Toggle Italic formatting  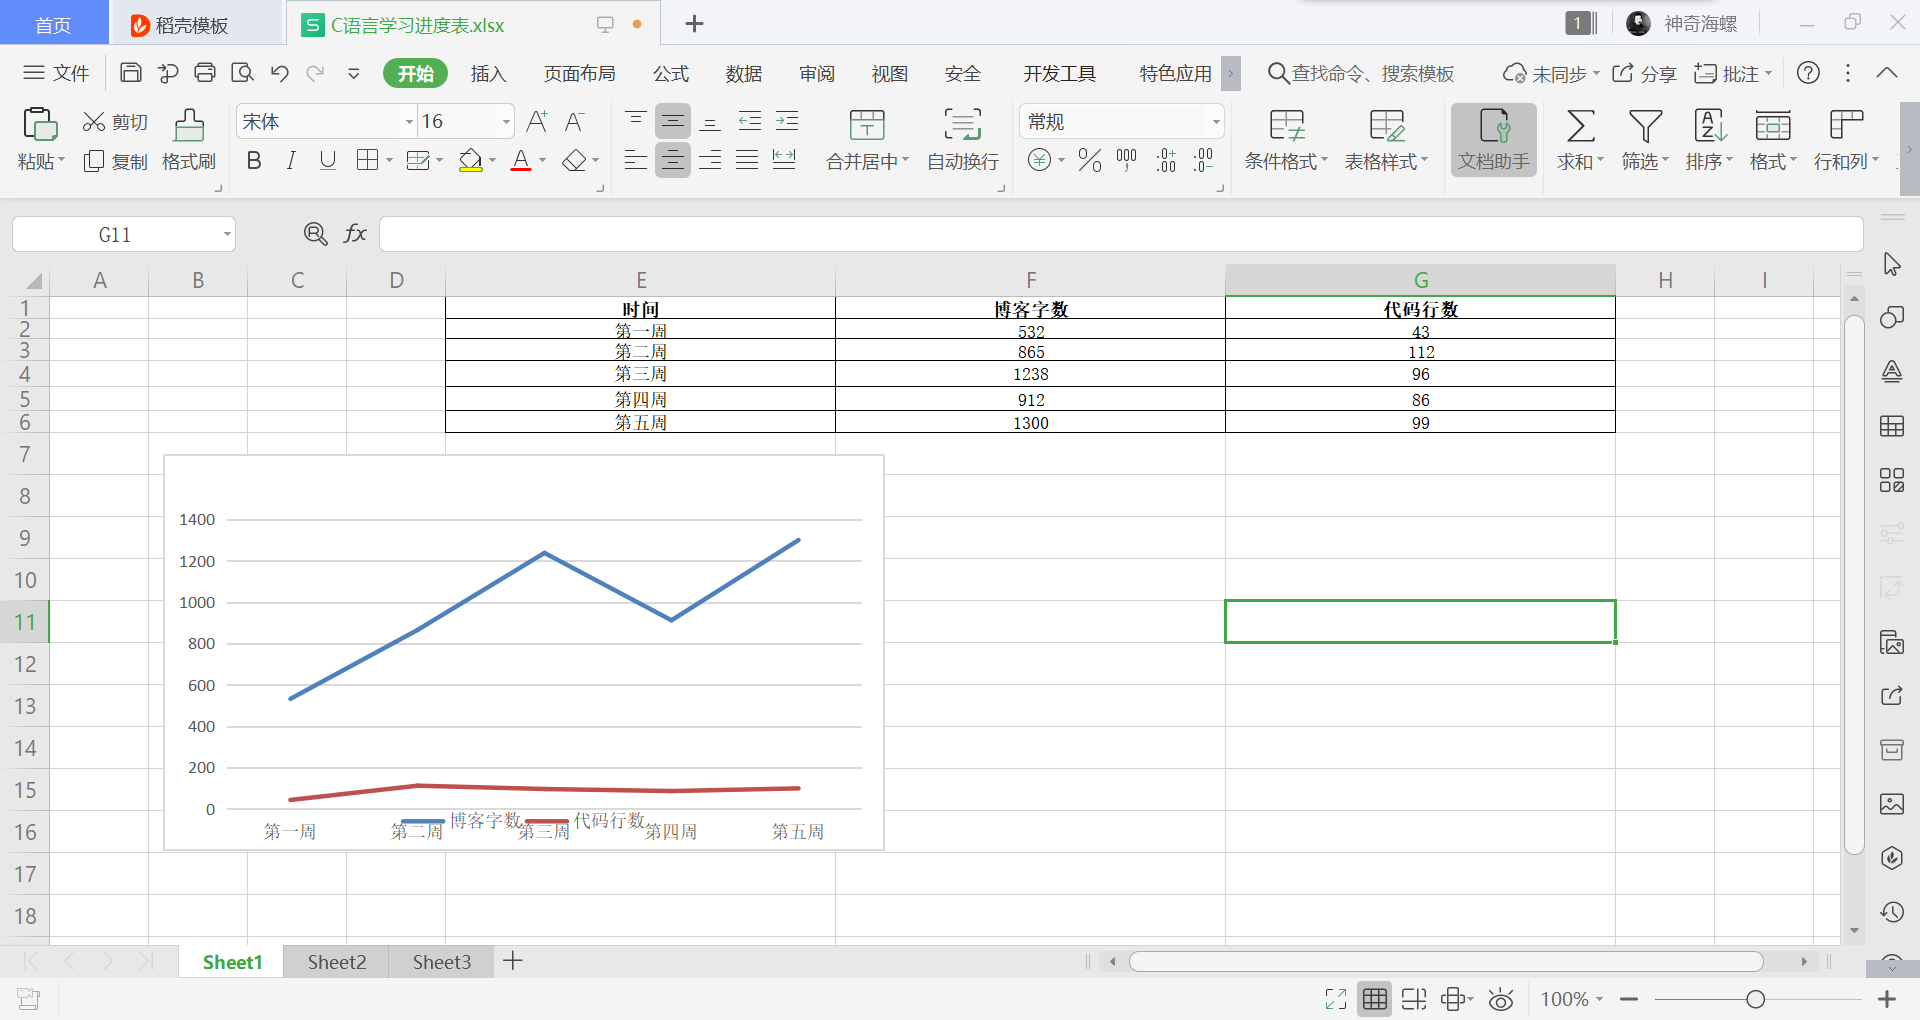[291, 160]
